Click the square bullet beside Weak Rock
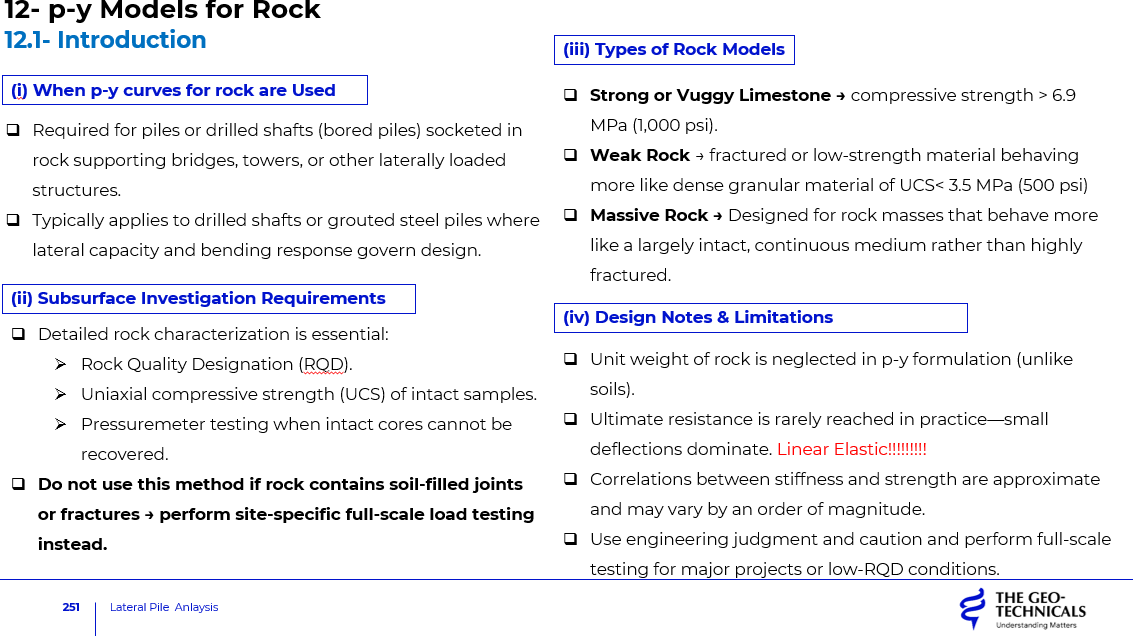Viewport: 1133px width, 636px height. click(x=569, y=156)
